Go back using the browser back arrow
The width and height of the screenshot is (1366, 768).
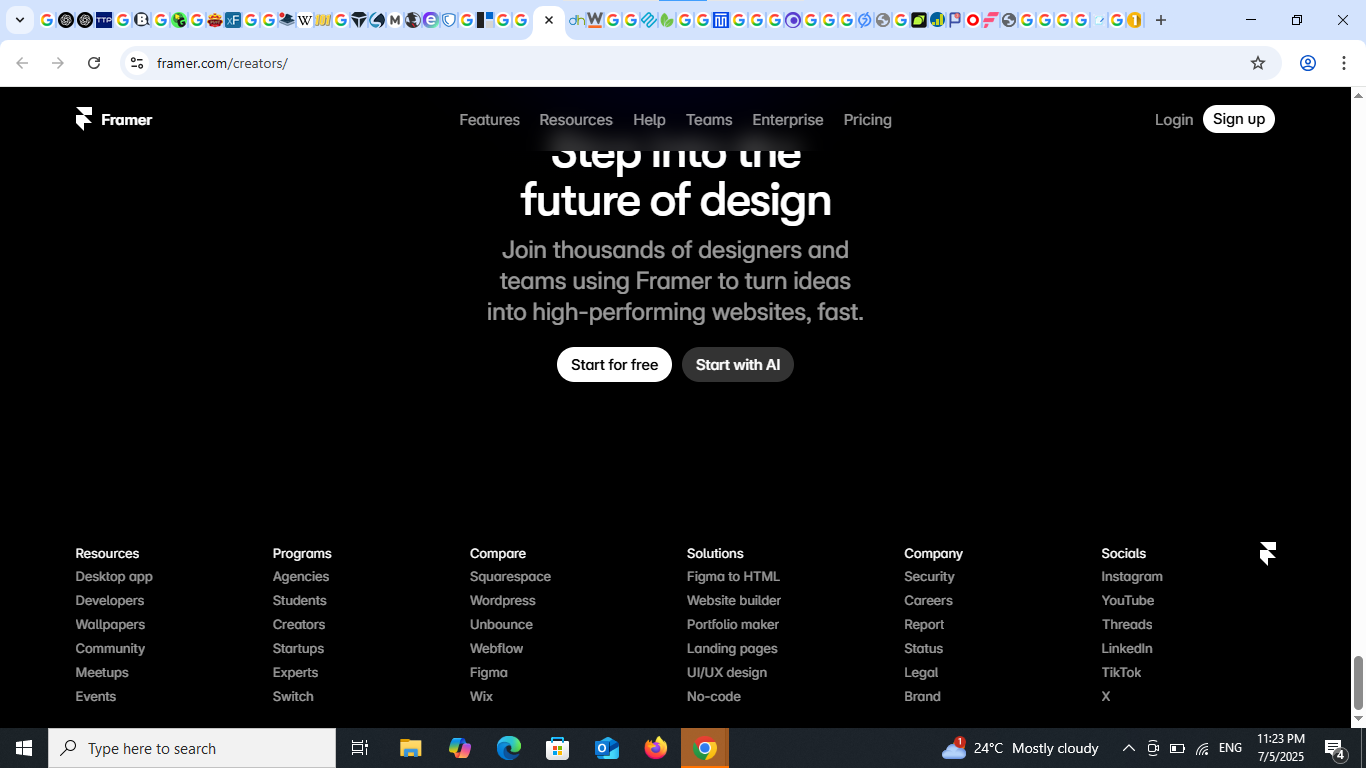22,63
